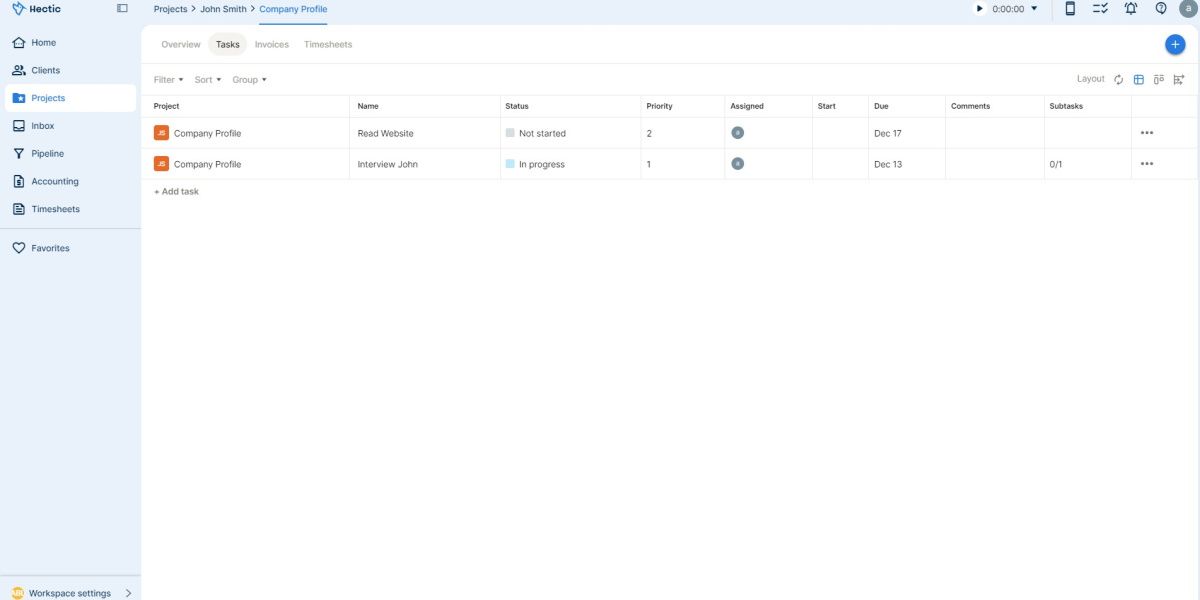Switch to kanban board layout
Viewport: 1200px width, 600px height.
click(1159, 80)
